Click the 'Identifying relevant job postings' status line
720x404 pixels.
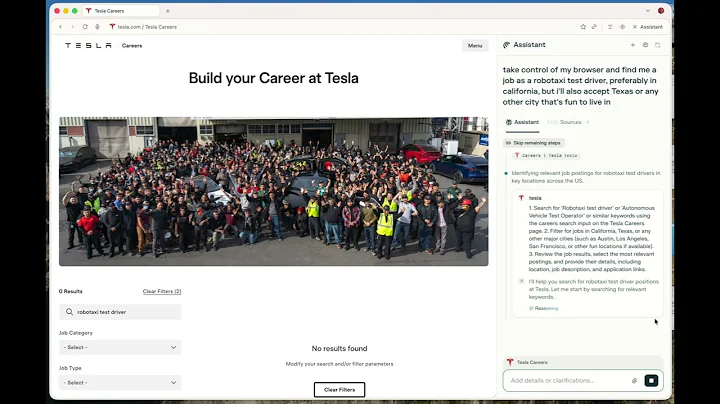586,177
